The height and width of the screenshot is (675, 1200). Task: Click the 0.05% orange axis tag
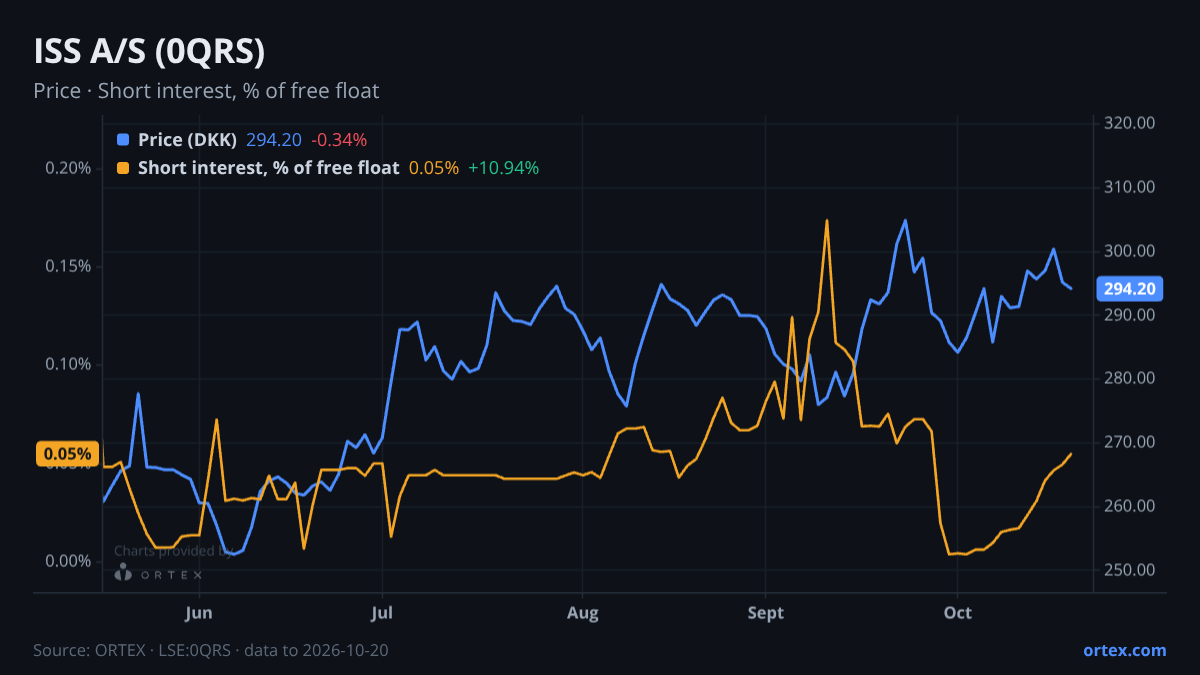point(68,453)
